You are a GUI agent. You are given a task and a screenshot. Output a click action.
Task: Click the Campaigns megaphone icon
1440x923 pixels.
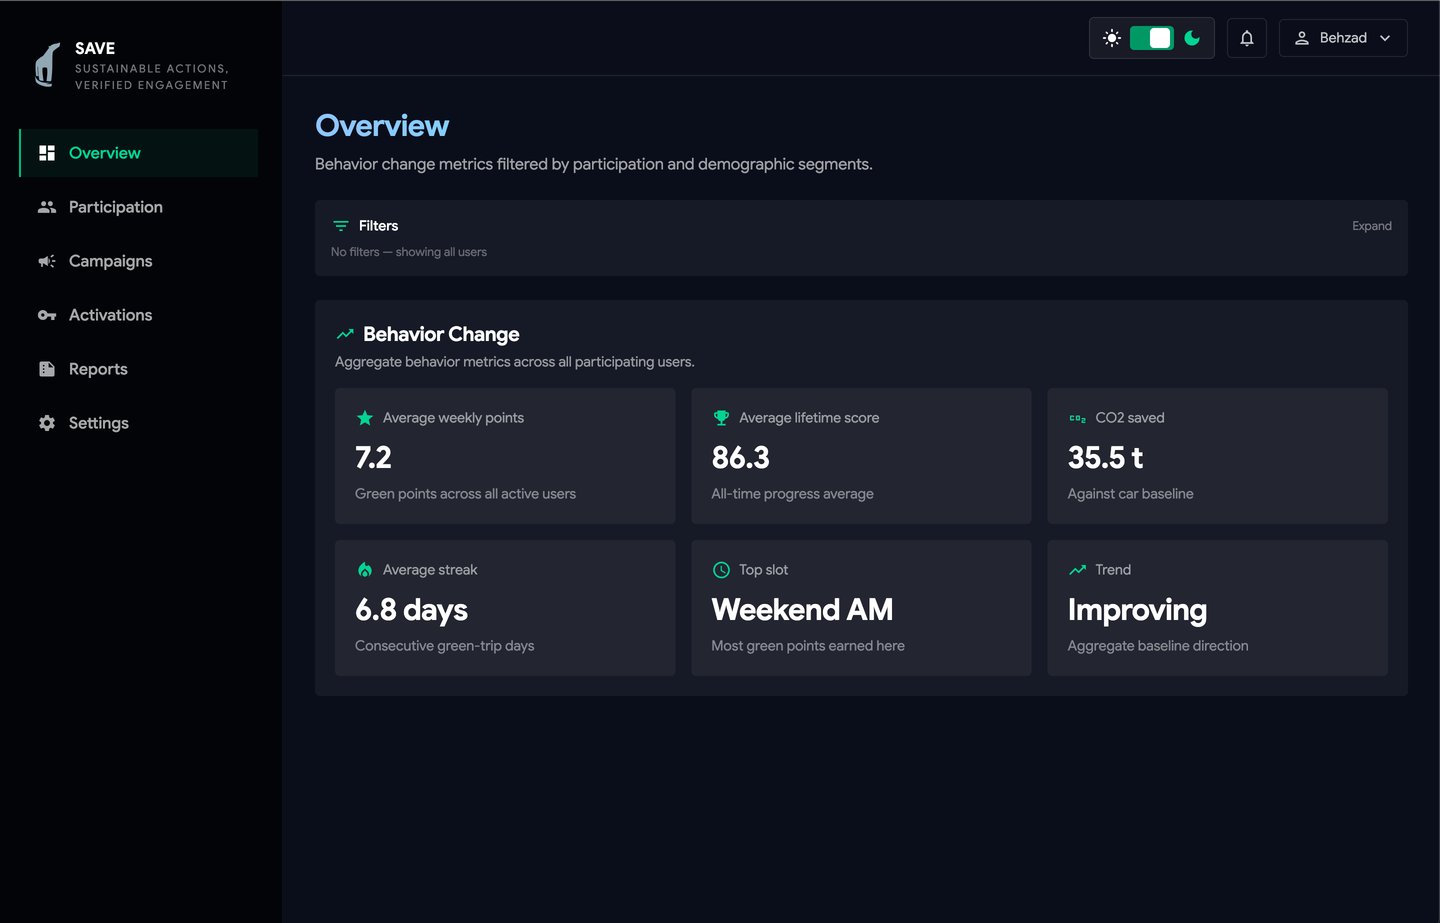pyautogui.click(x=47, y=261)
